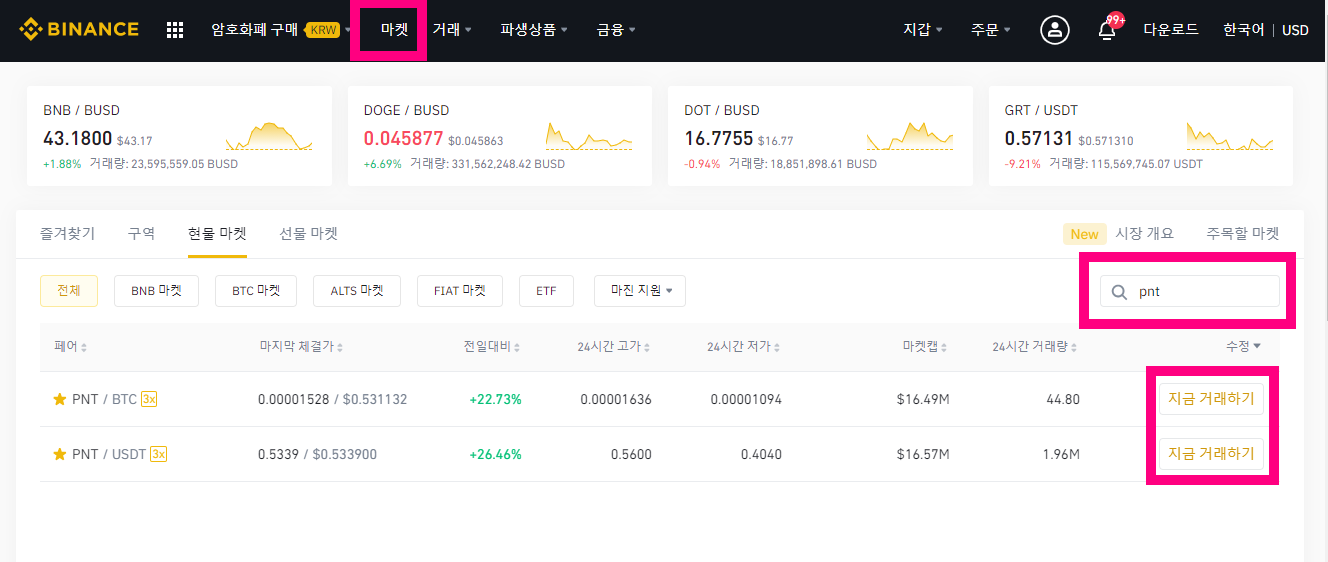Click the 3x margin badge on PNT / BTC
This screenshot has height=562, width=1328.
click(x=149, y=399)
